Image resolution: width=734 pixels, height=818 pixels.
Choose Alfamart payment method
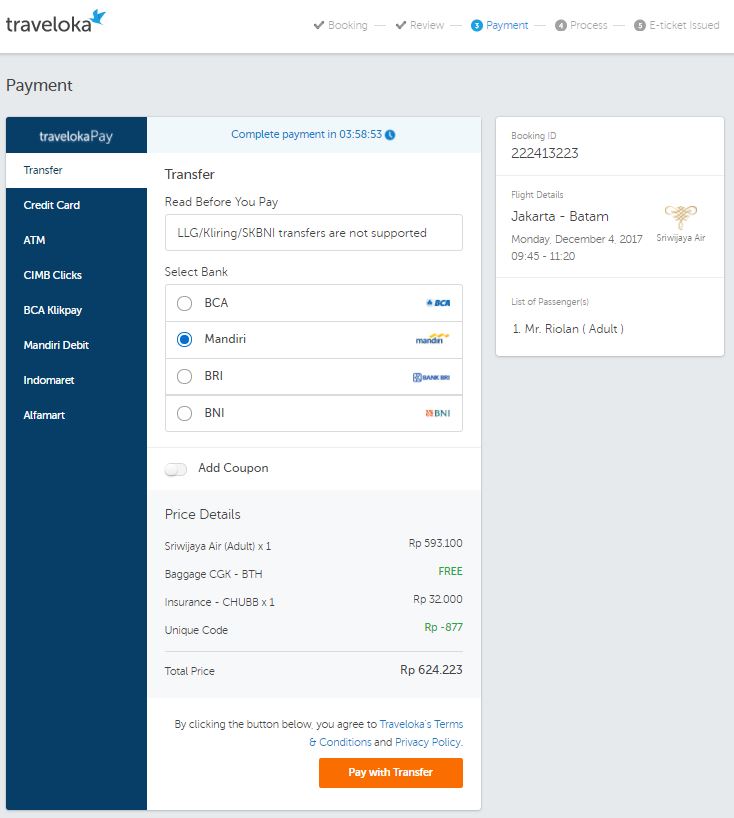[76, 415]
